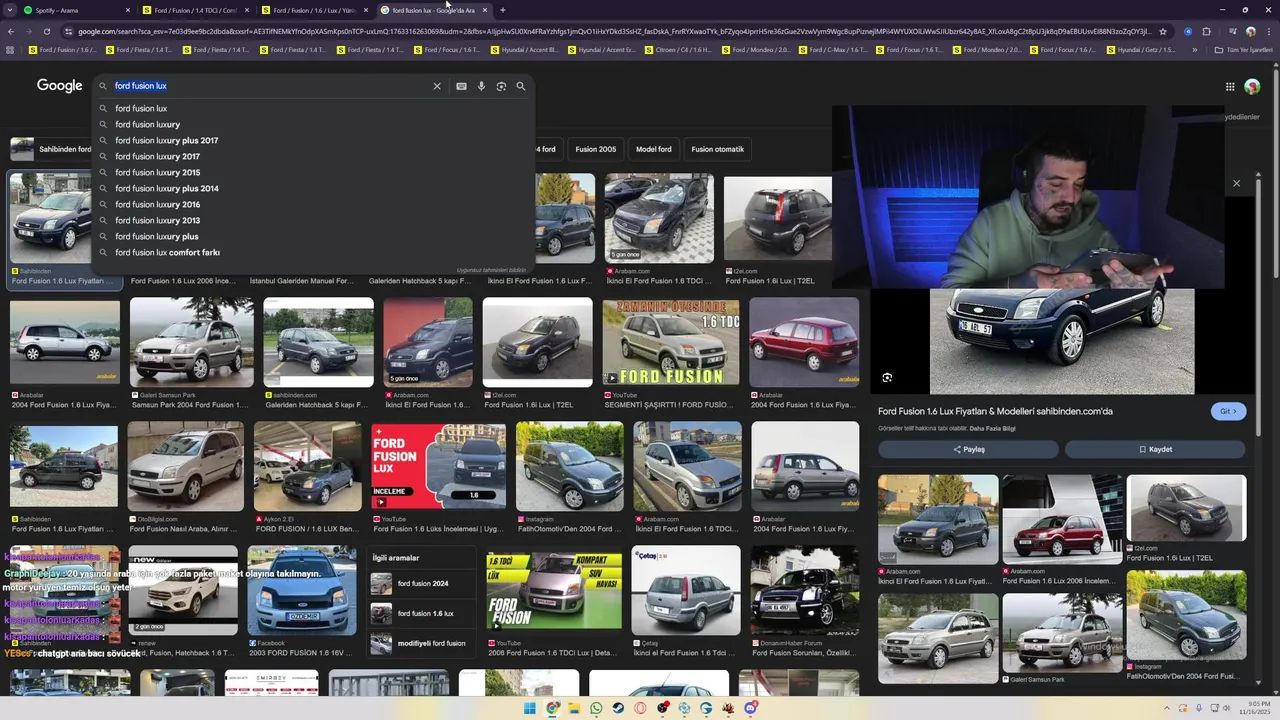1280x720 pixels.
Task: Click the Paylaş share button
Action: point(968,449)
